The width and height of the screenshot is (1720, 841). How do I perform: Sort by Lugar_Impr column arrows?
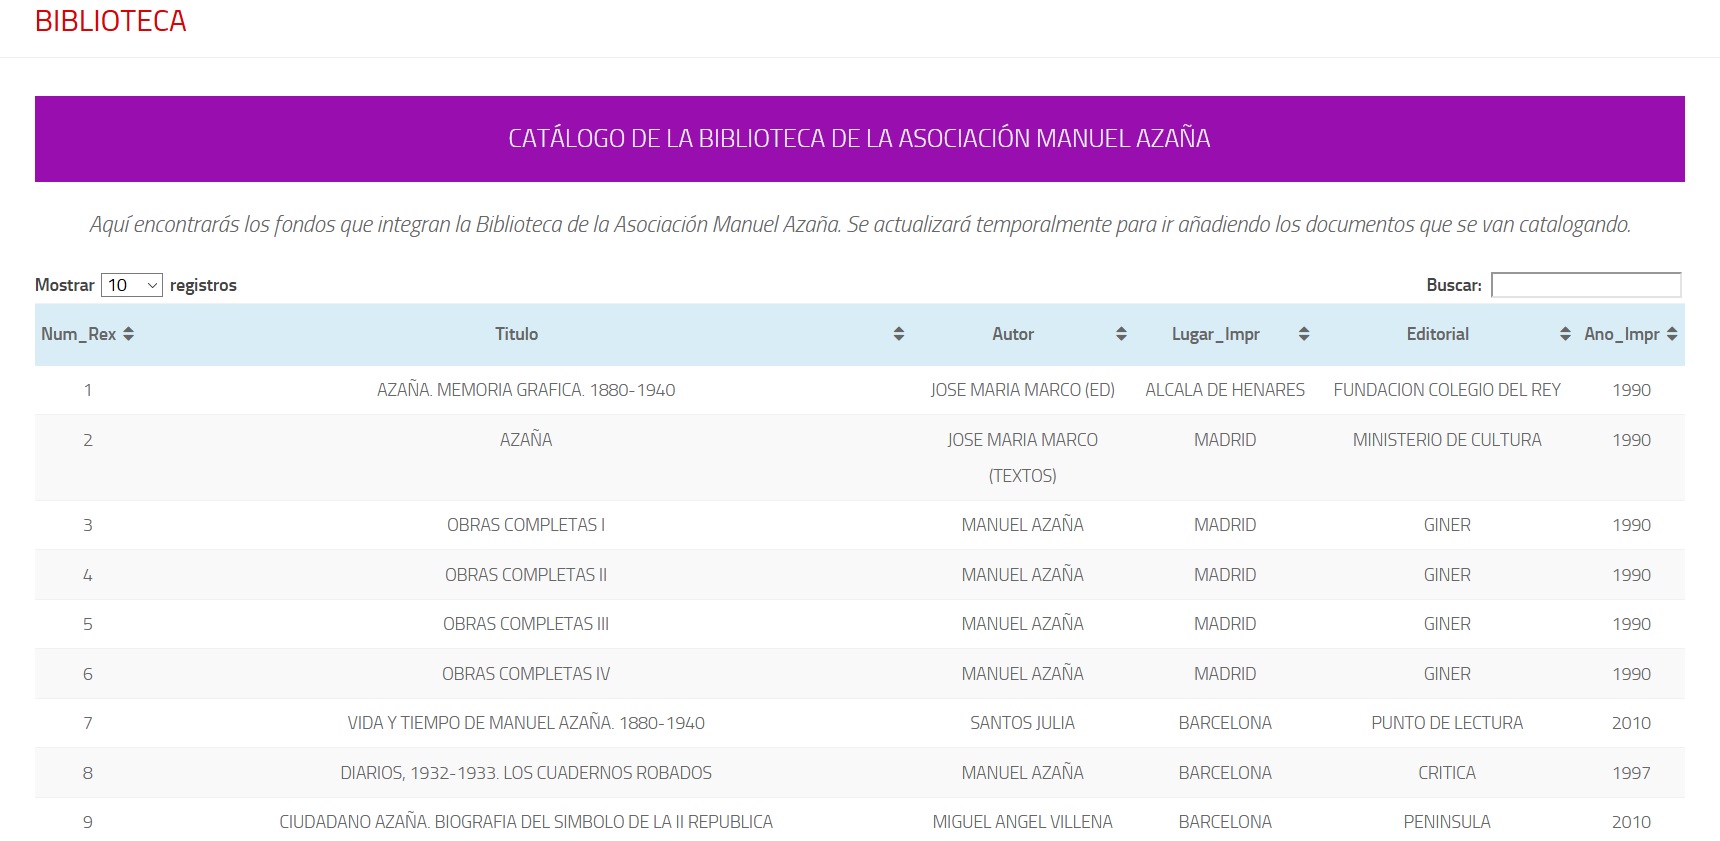[x=1304, y=334]
